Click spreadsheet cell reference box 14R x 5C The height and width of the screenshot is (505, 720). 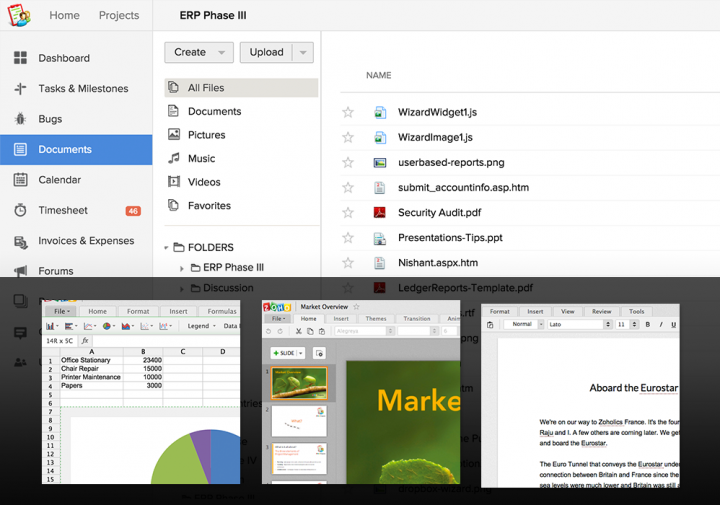click(x=60, y=341)
